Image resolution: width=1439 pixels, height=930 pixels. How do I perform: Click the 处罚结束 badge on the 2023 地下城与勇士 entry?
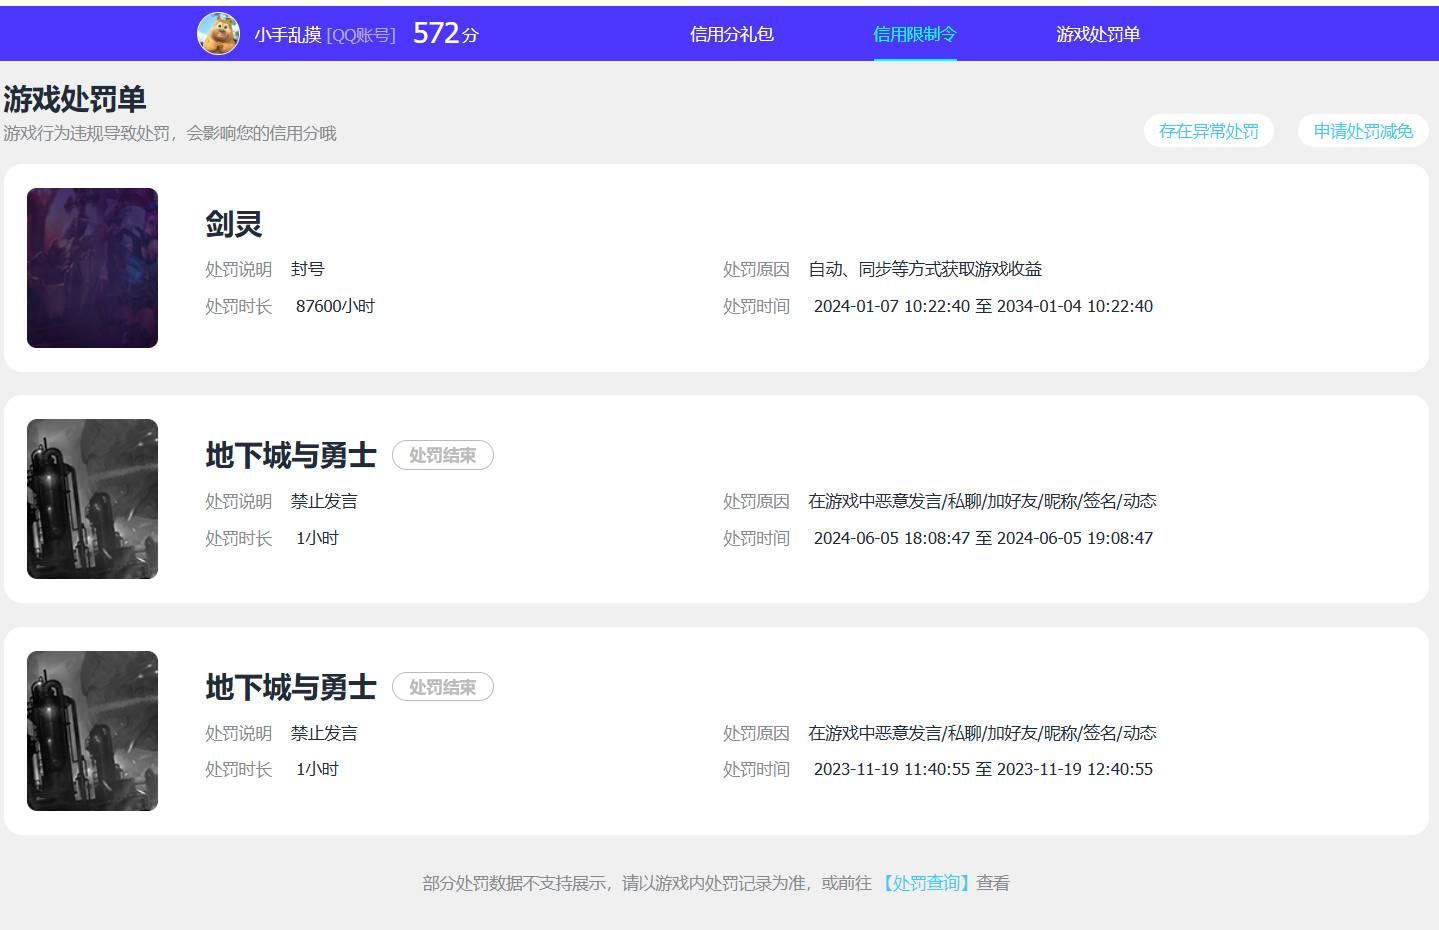pos(443,687)
